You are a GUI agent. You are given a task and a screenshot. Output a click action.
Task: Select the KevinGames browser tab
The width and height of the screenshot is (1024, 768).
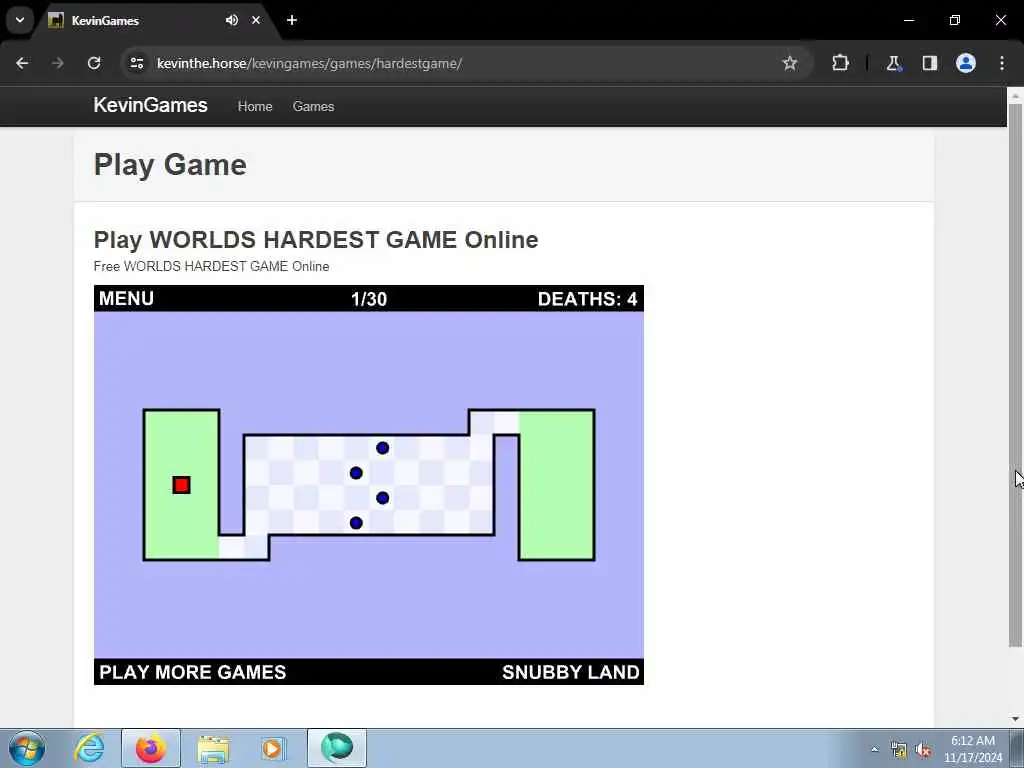(x=157, y=20)
